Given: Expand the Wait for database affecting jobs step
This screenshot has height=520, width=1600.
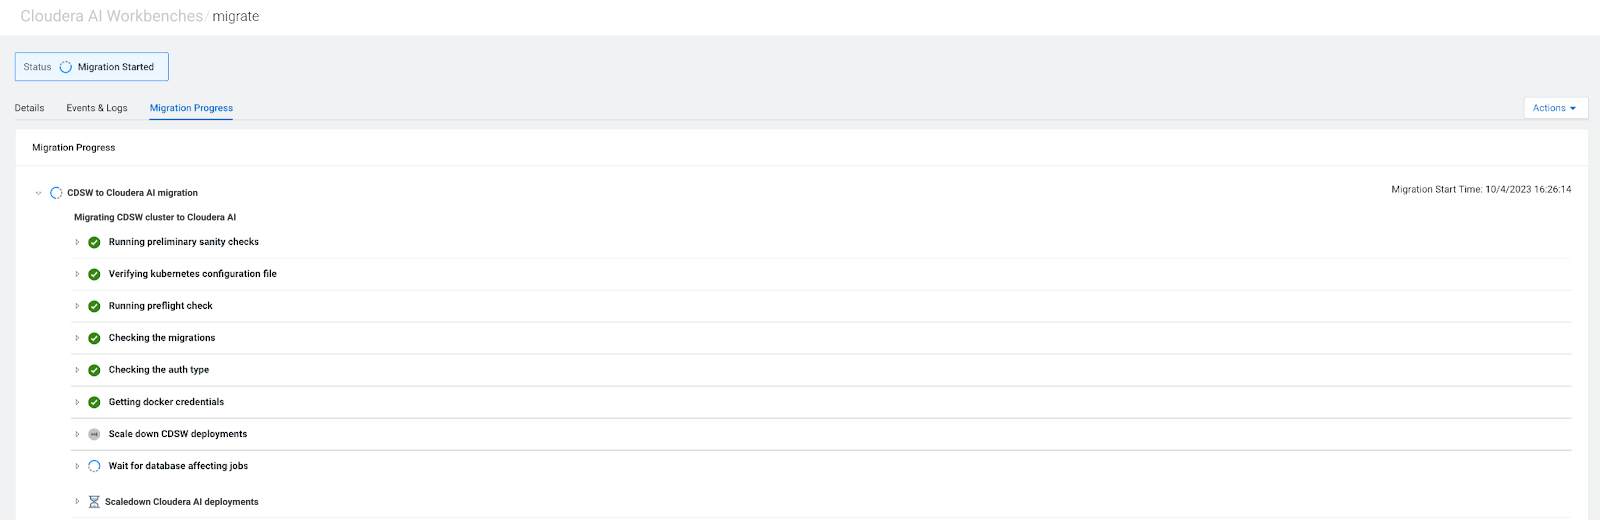Looking at the screenshot, I should 77,466.
